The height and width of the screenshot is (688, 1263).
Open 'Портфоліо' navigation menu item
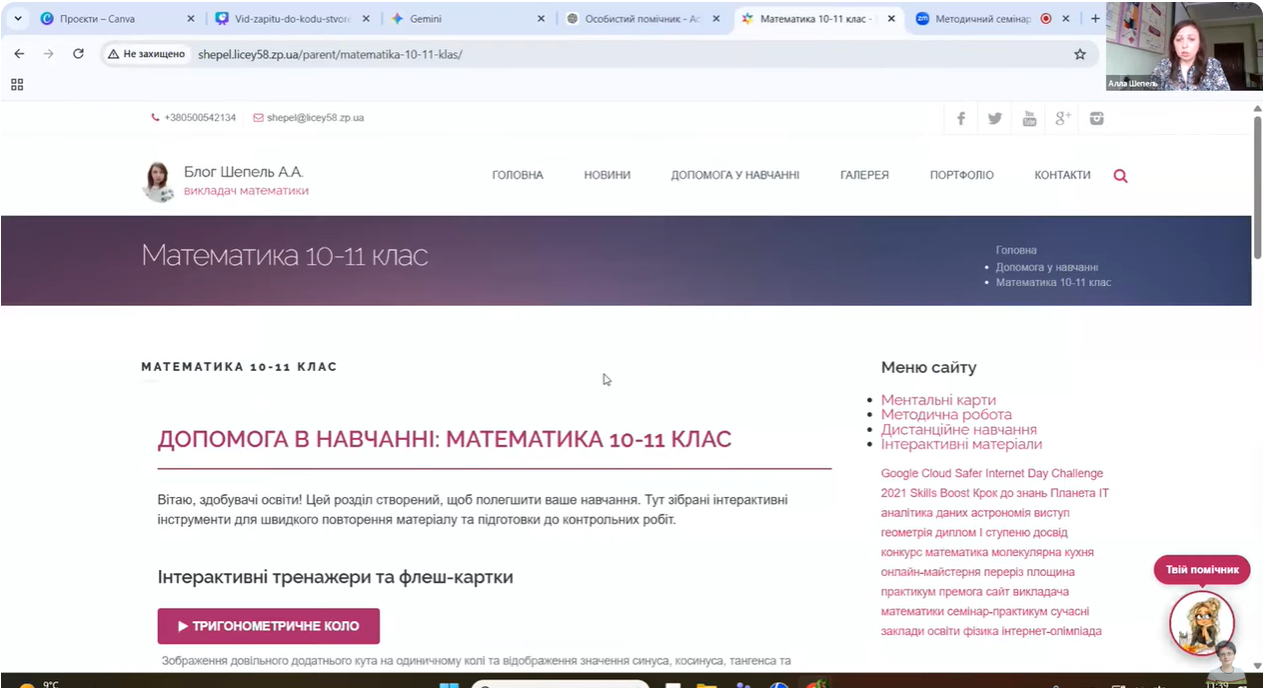[961, 175]
